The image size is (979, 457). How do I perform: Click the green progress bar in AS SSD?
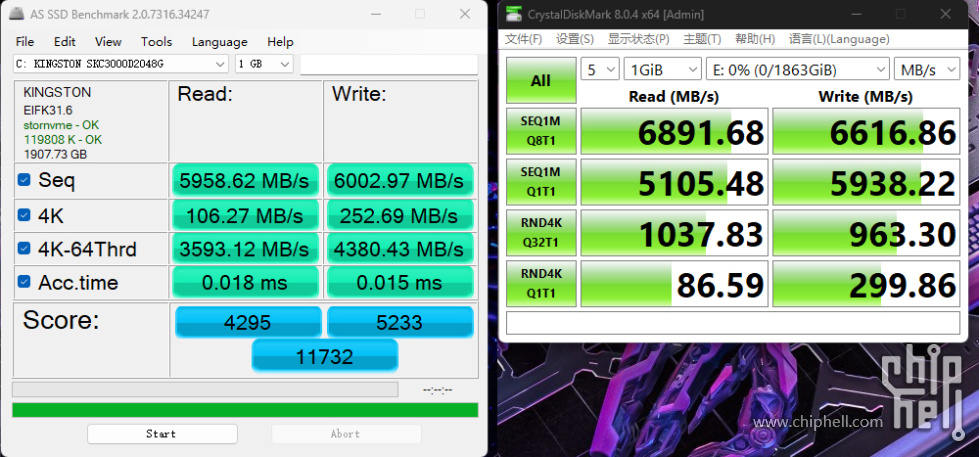pos(244,410)
